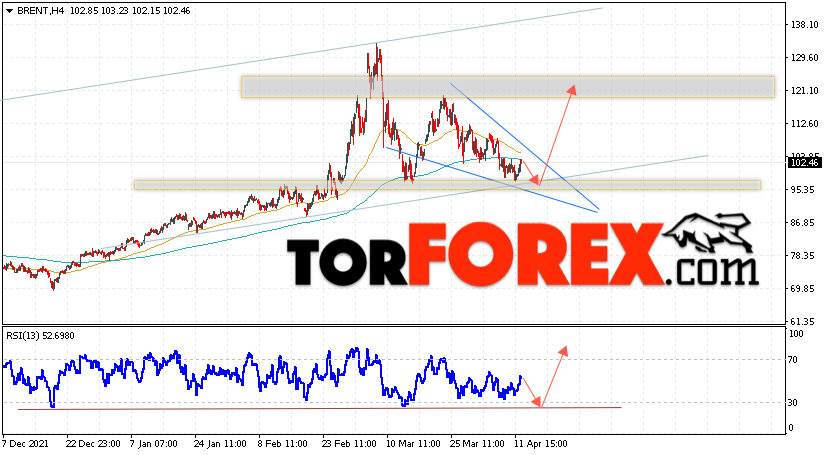Click the RSI scale value 100
This screenshot has height=455, width=826.
pos(796,334)
